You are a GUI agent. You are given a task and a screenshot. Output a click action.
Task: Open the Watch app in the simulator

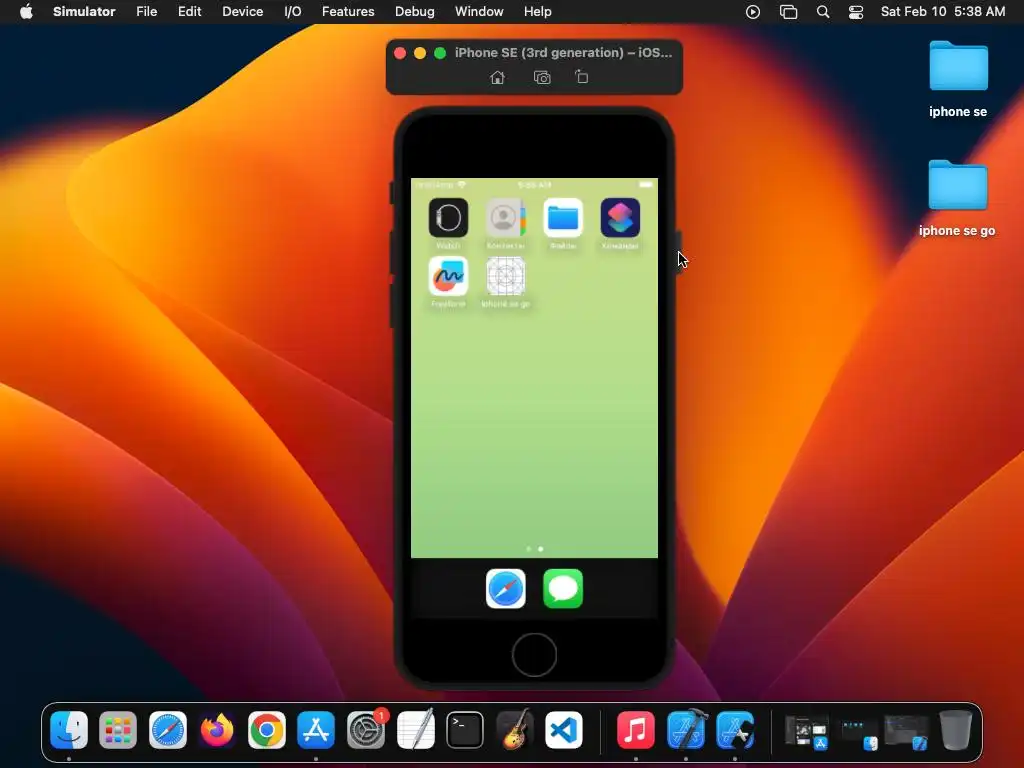(448, 217)
